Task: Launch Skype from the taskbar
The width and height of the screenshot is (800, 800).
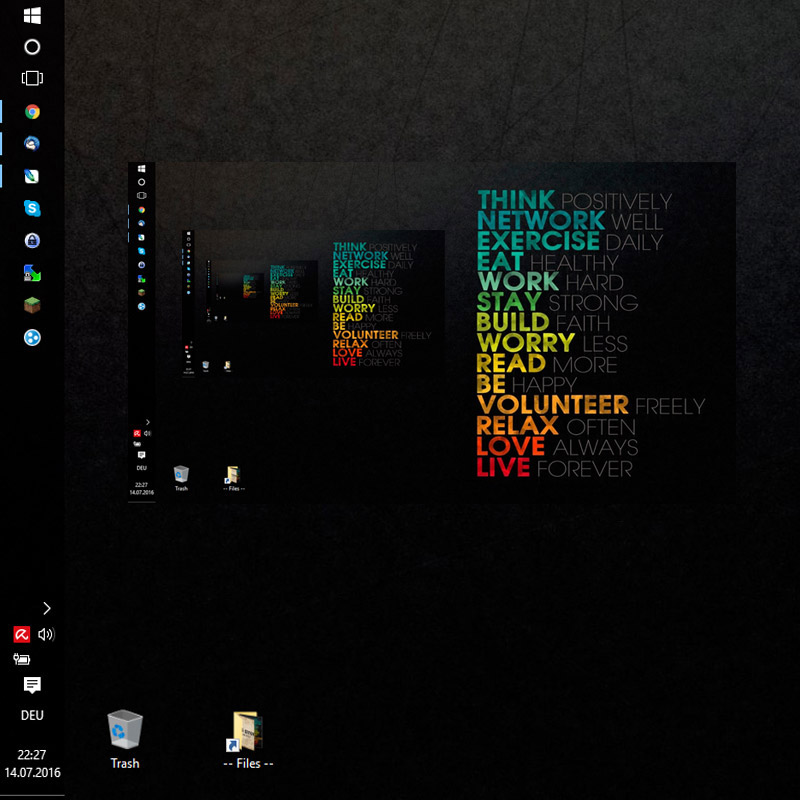Action: pos(32,208)
